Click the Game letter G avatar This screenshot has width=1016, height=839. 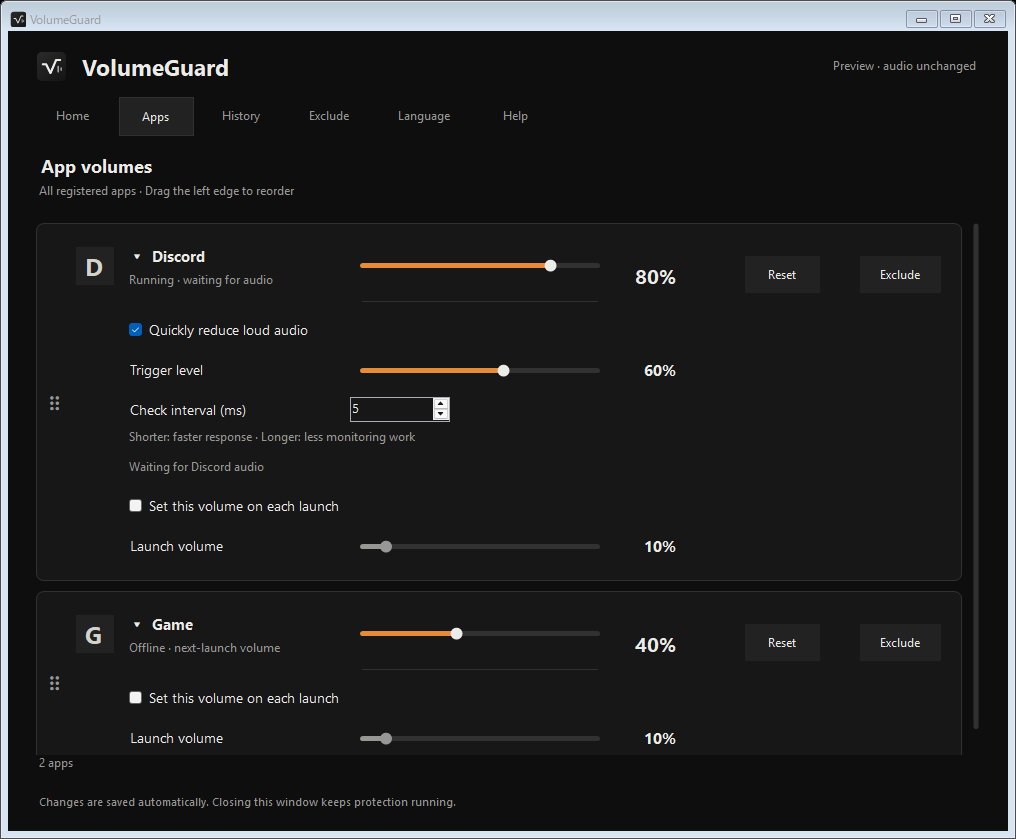point(95,634)
